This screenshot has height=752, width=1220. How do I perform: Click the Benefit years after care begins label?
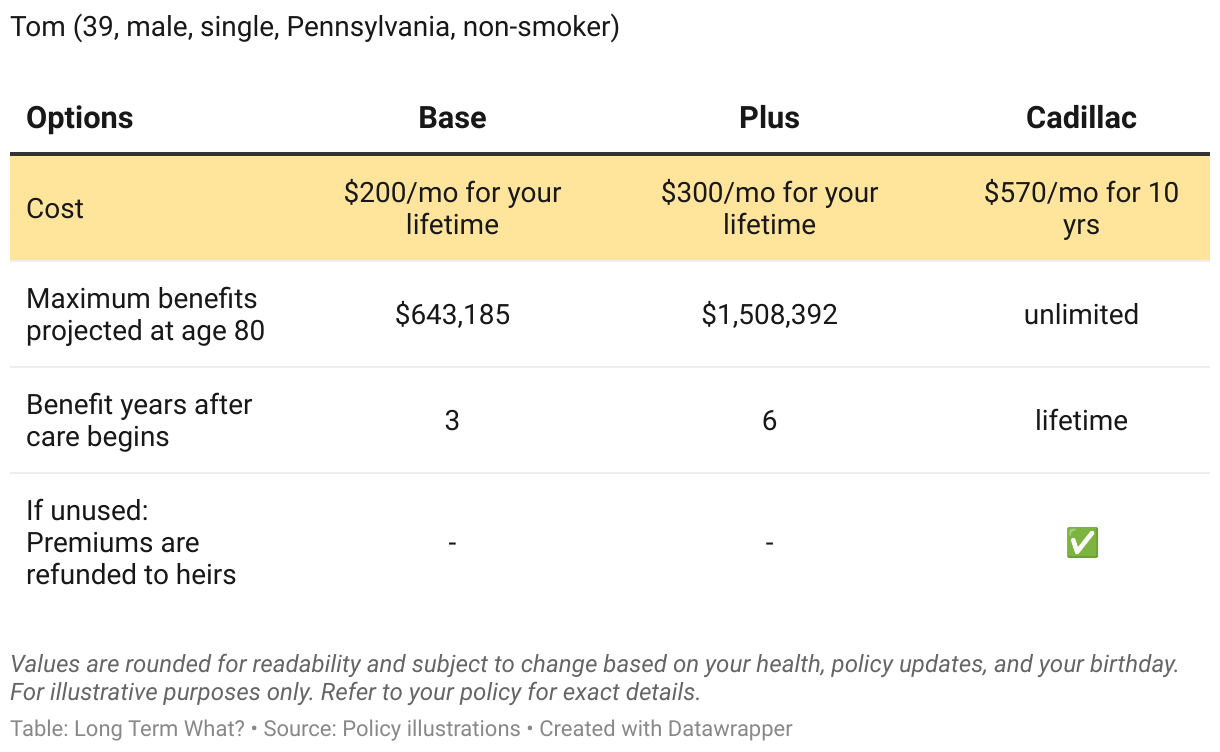(x=139, y=420)
